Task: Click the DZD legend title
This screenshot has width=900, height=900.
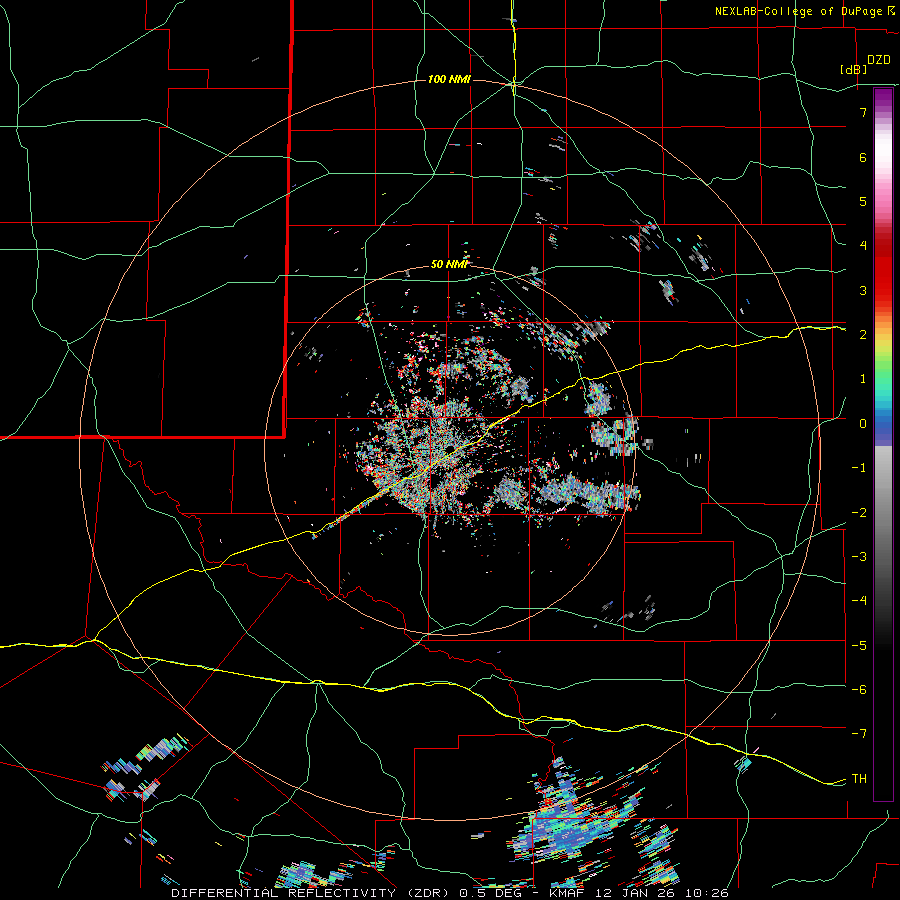Action: (879, 60)
